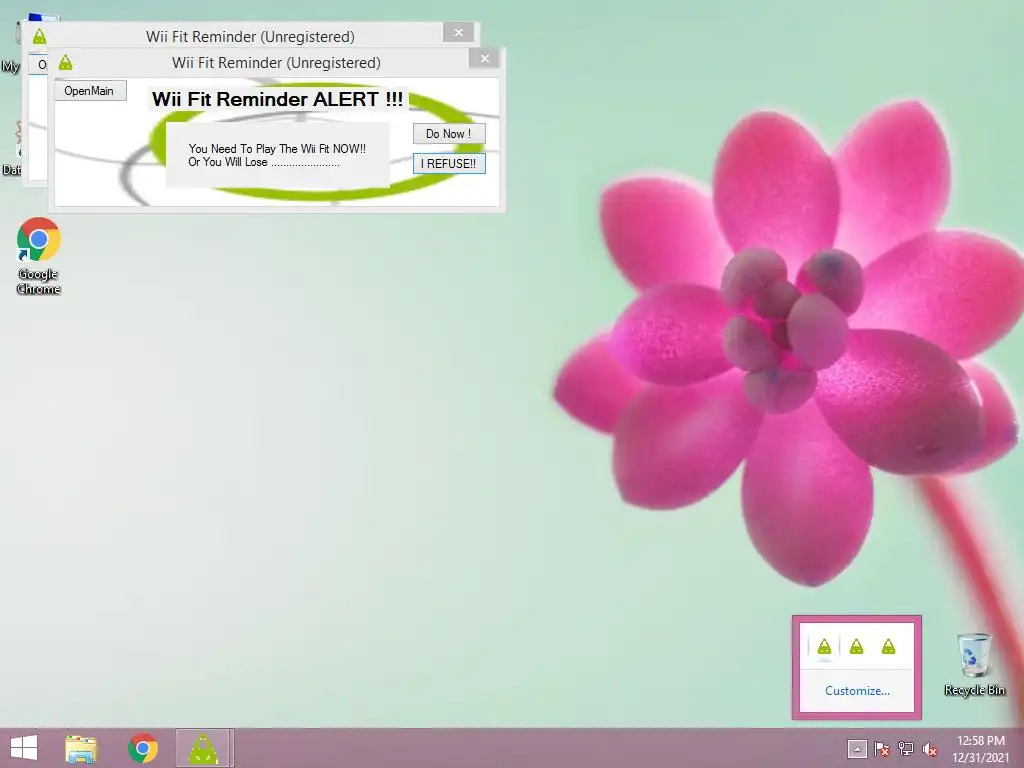Click the Do Now ! button

click(449, 134)
